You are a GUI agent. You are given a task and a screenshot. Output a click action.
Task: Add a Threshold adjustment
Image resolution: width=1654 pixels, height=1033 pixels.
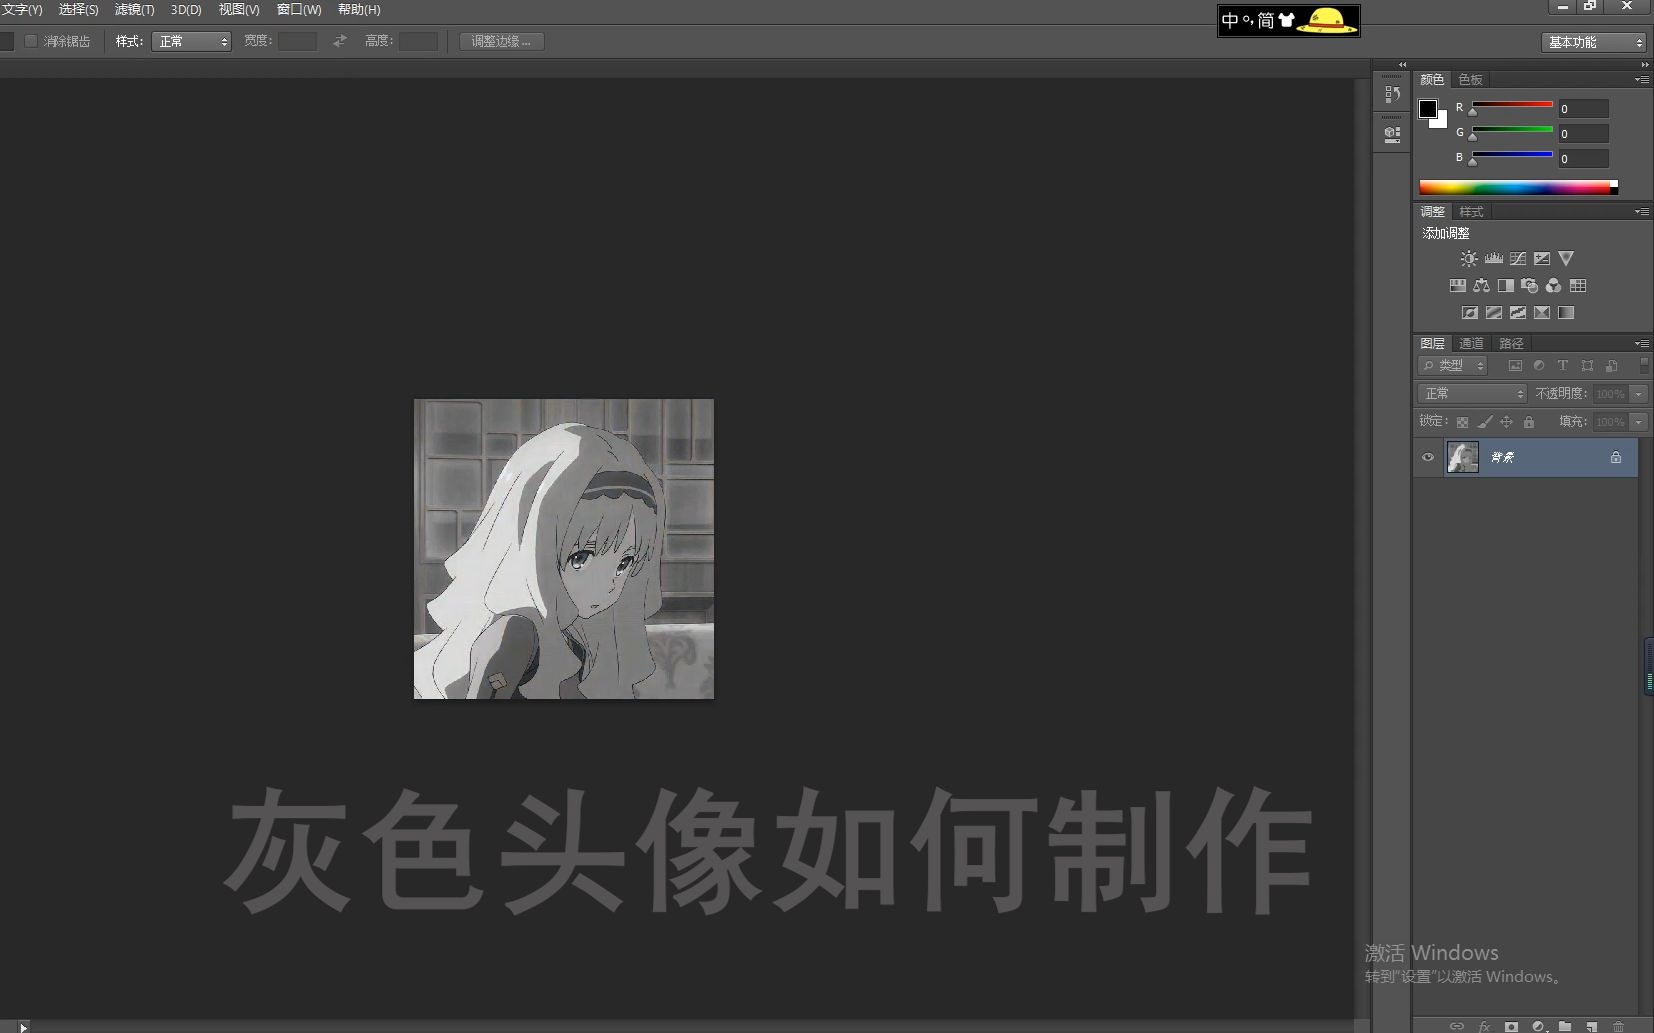[1517, 312]
